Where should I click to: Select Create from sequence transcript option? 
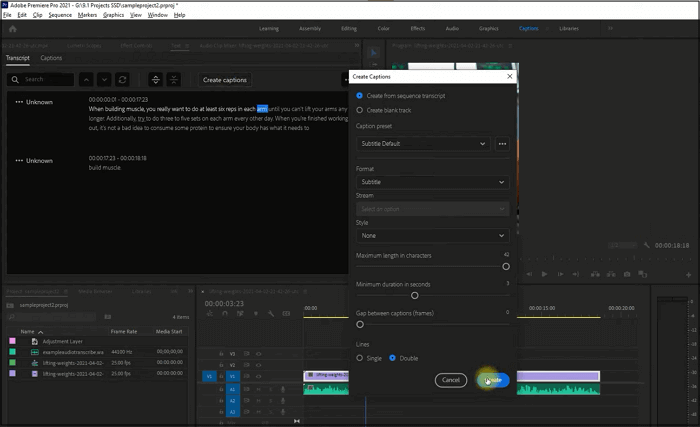(360, 96)
